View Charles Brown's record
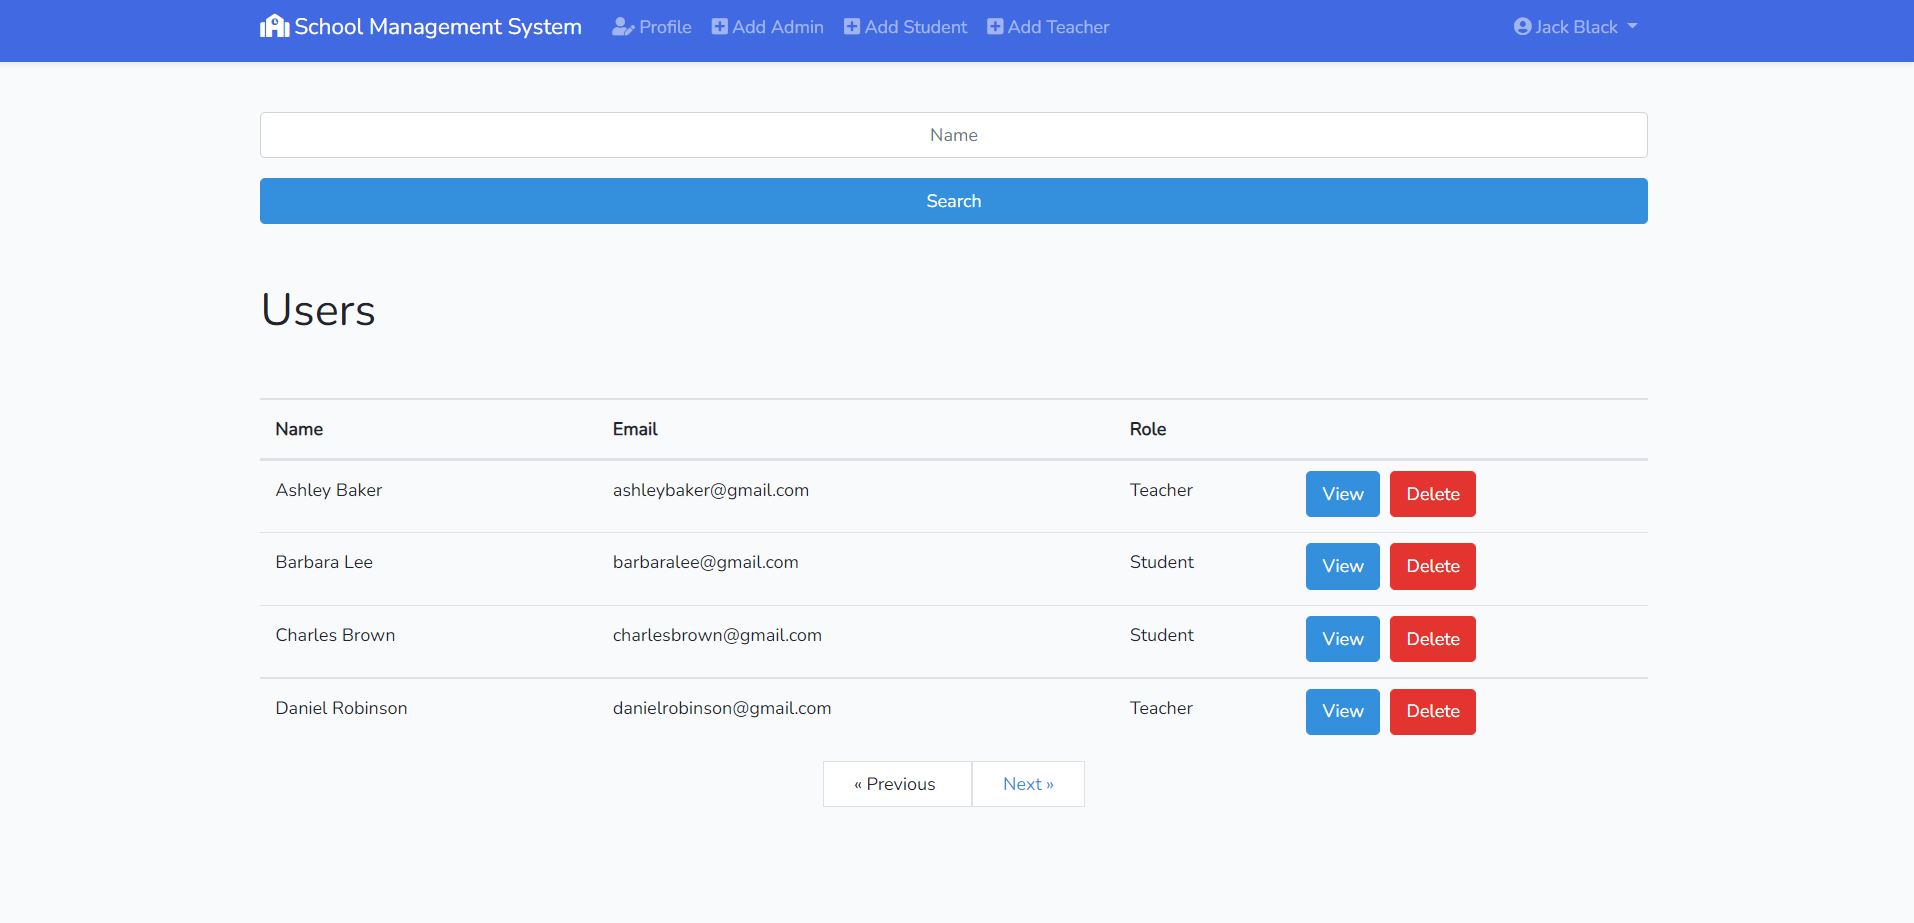Image resolution: width=1914 pixels, height=923 pixels. coord(1341,638)
